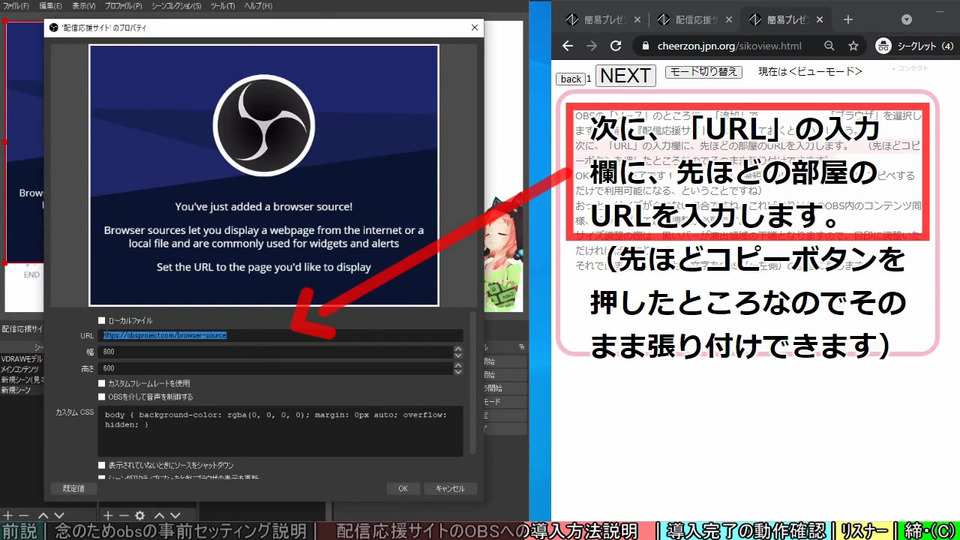Click the NEXT button on the web page
This screenshot has width=960, height=540.
pos(625,76)
